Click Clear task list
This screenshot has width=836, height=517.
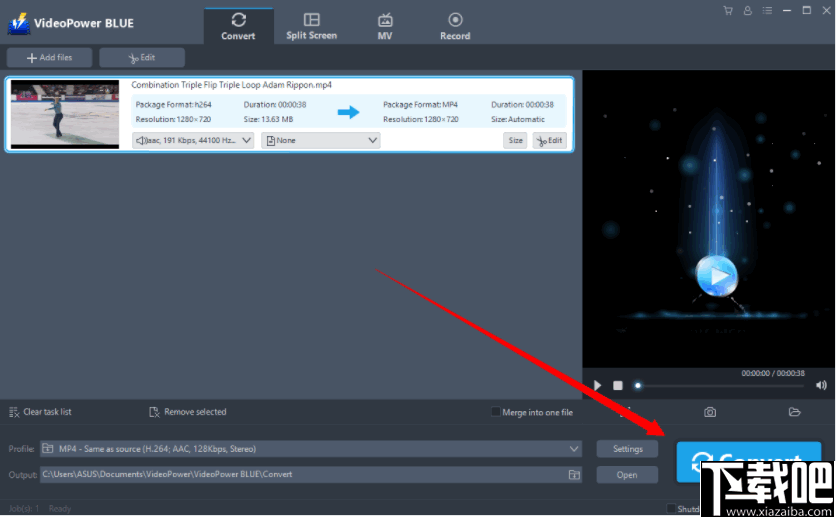pos(41,412)
